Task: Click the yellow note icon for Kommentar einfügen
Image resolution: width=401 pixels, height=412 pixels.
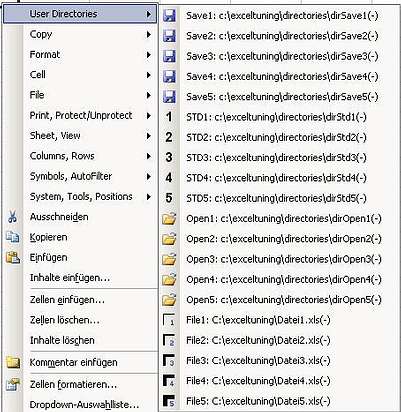Action: (x=13, y=363)
